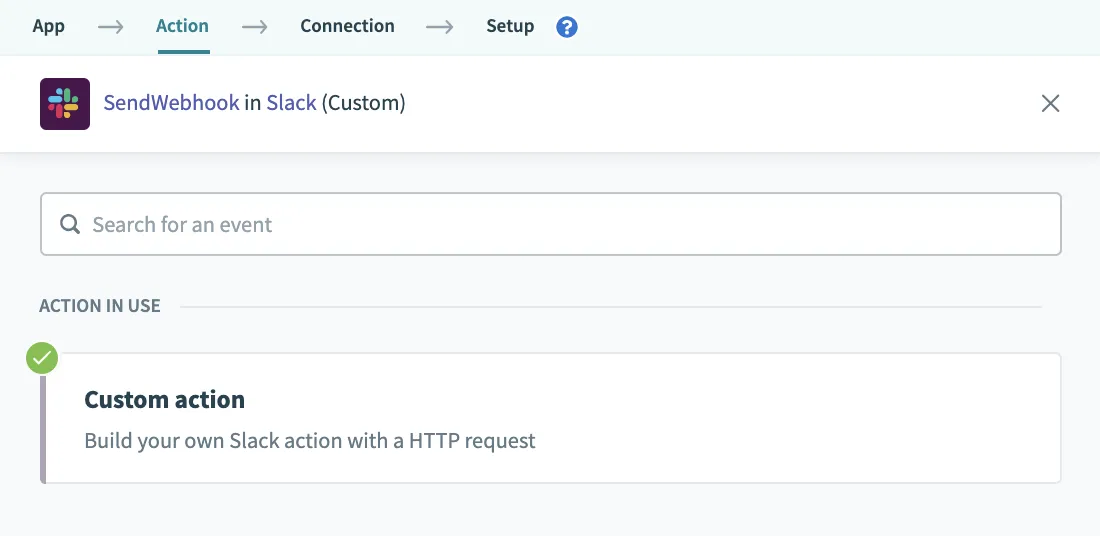The height and width of the screenshot is (536, 1100).
Task: Click the (Custom) label in header
Action: pyautogui.click(x=364, y=103)
